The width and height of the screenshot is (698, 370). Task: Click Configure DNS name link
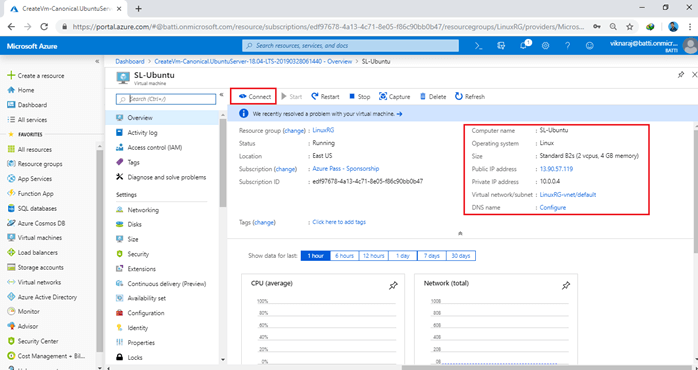click(x=552, y=207)
